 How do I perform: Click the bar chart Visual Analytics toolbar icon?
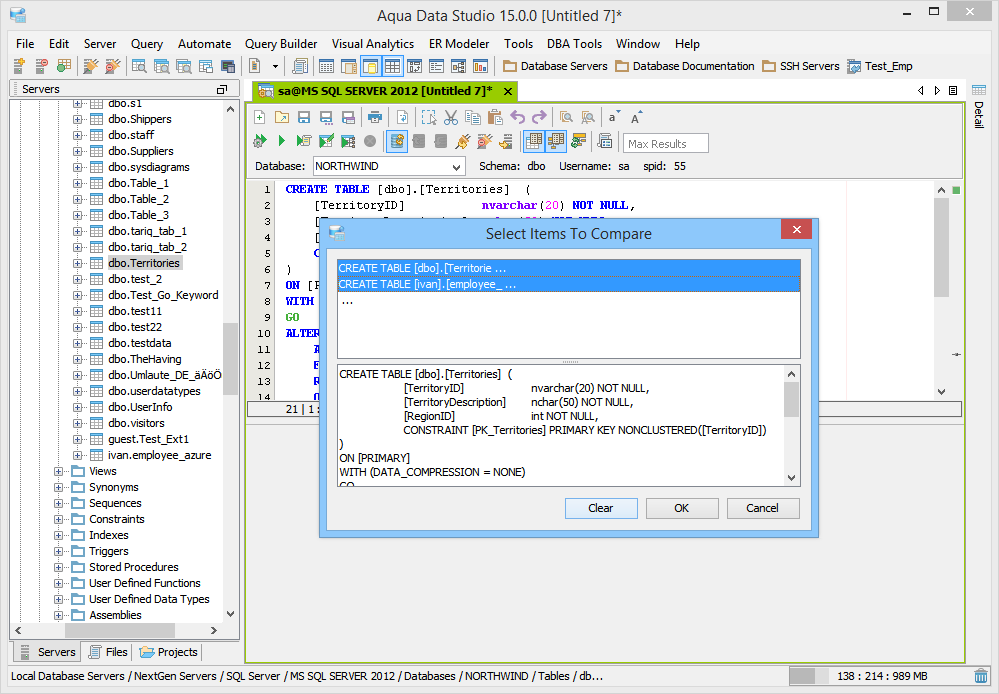[x=480, y=66]
